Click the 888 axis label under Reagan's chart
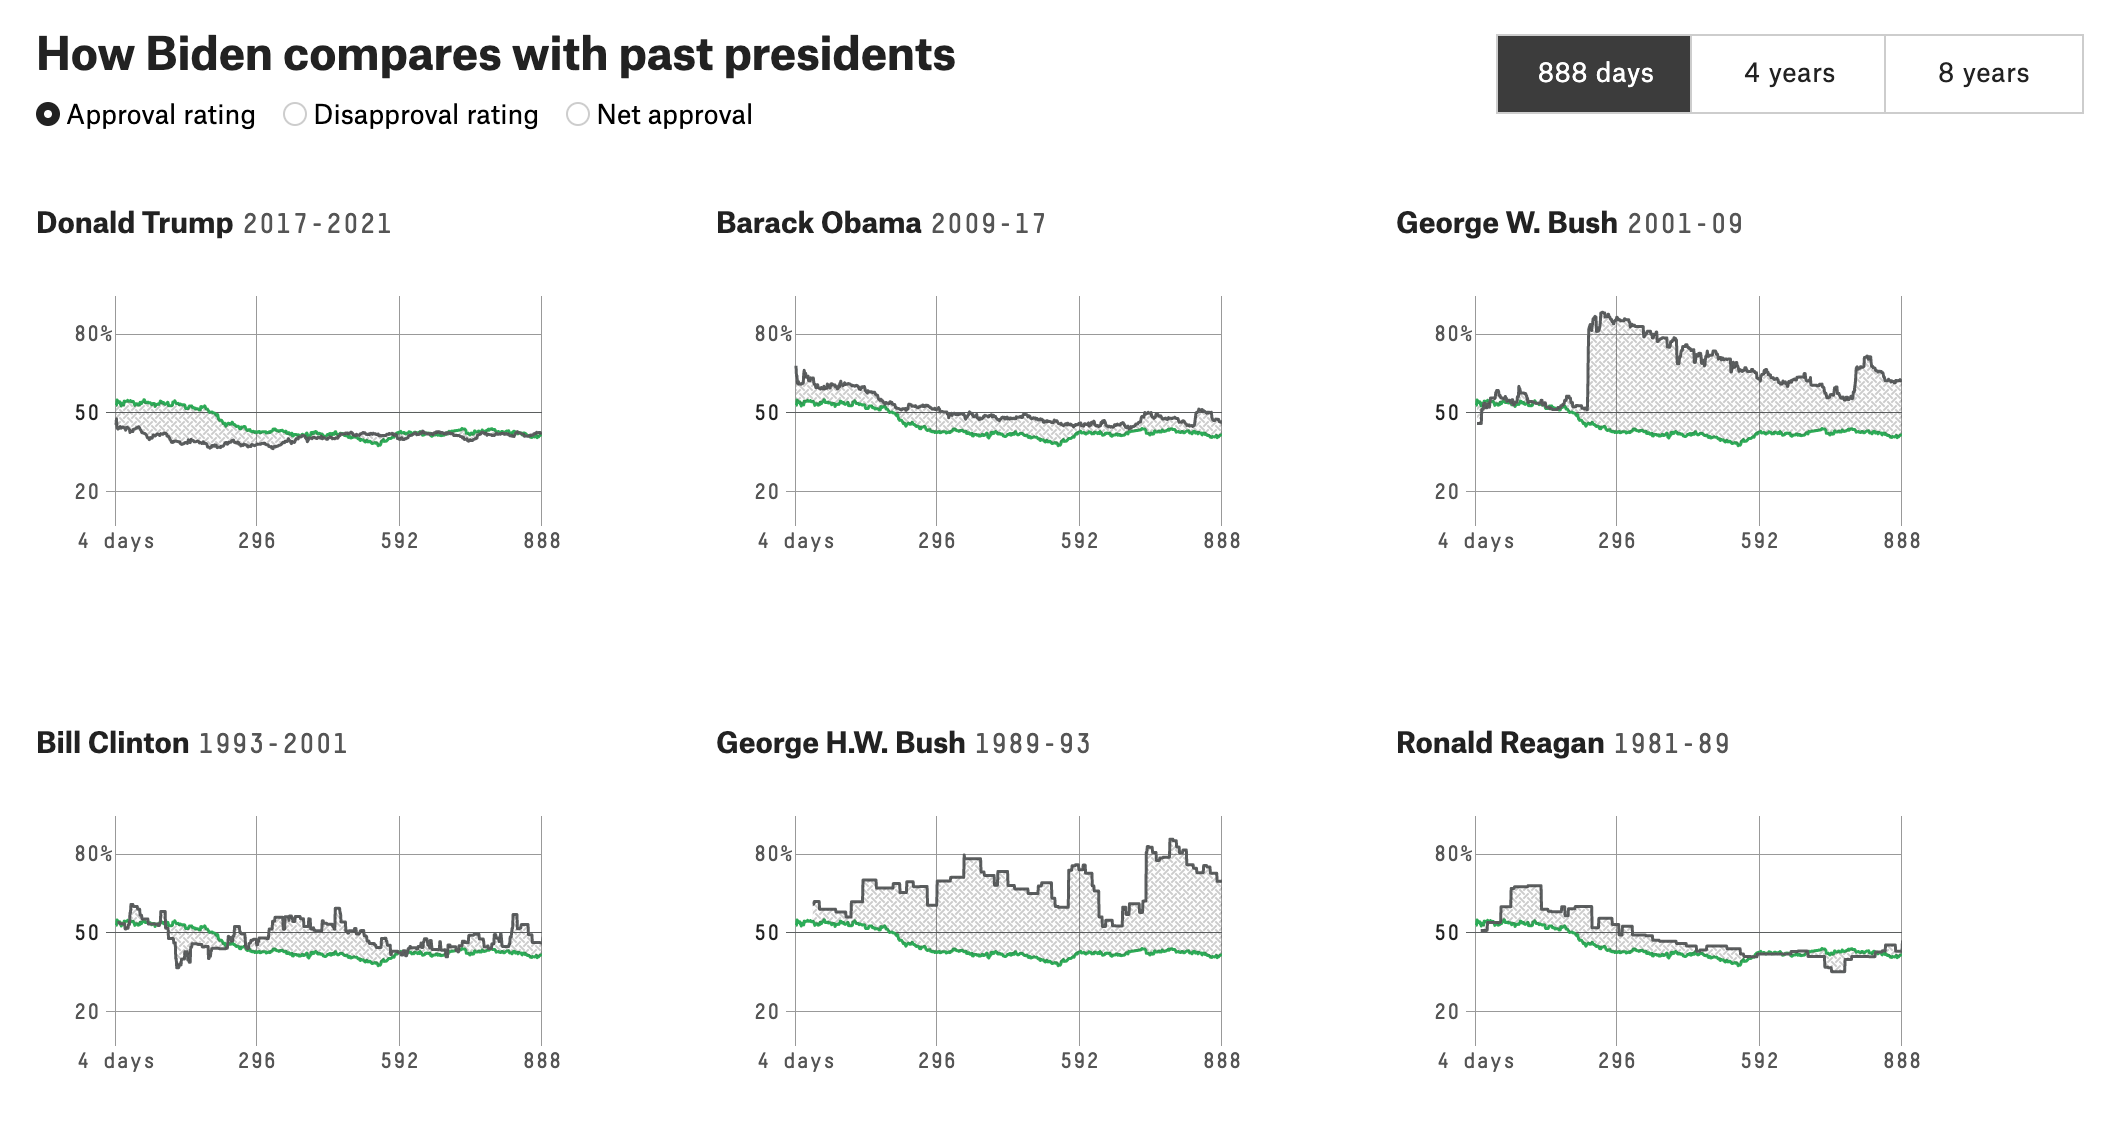 point(1901,1060)
